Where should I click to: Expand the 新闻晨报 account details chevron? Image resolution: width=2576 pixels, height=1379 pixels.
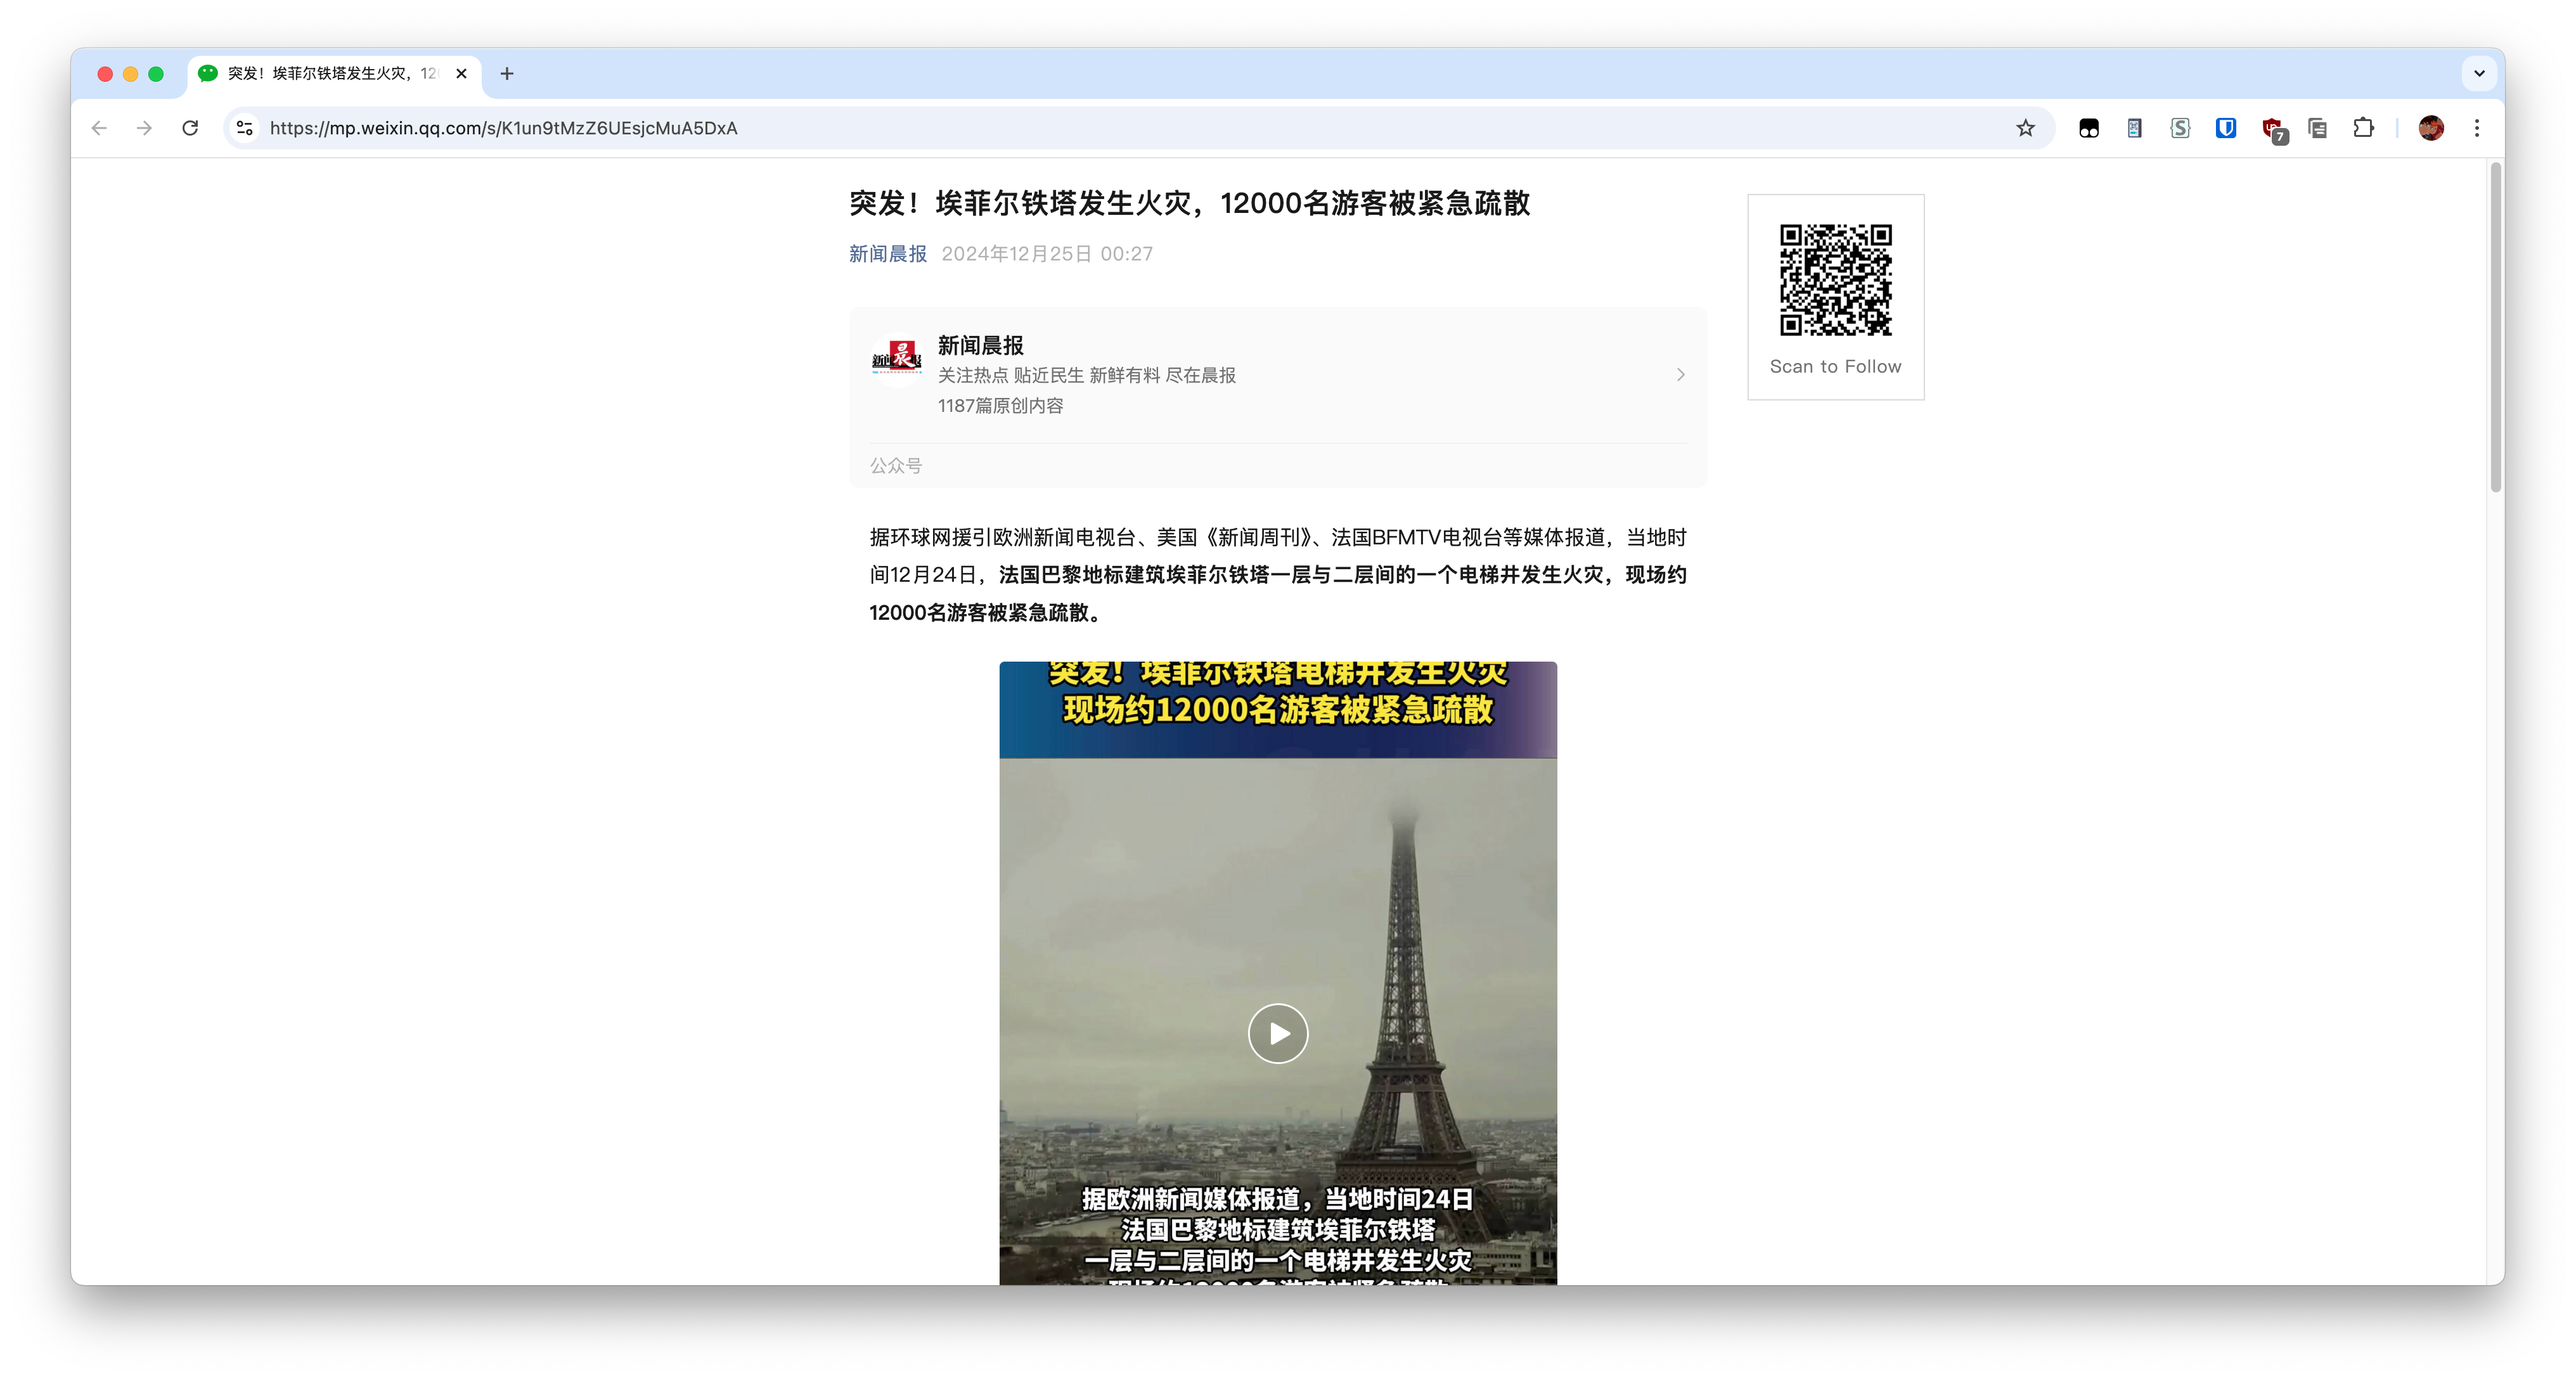click(x=1680, y=375)
